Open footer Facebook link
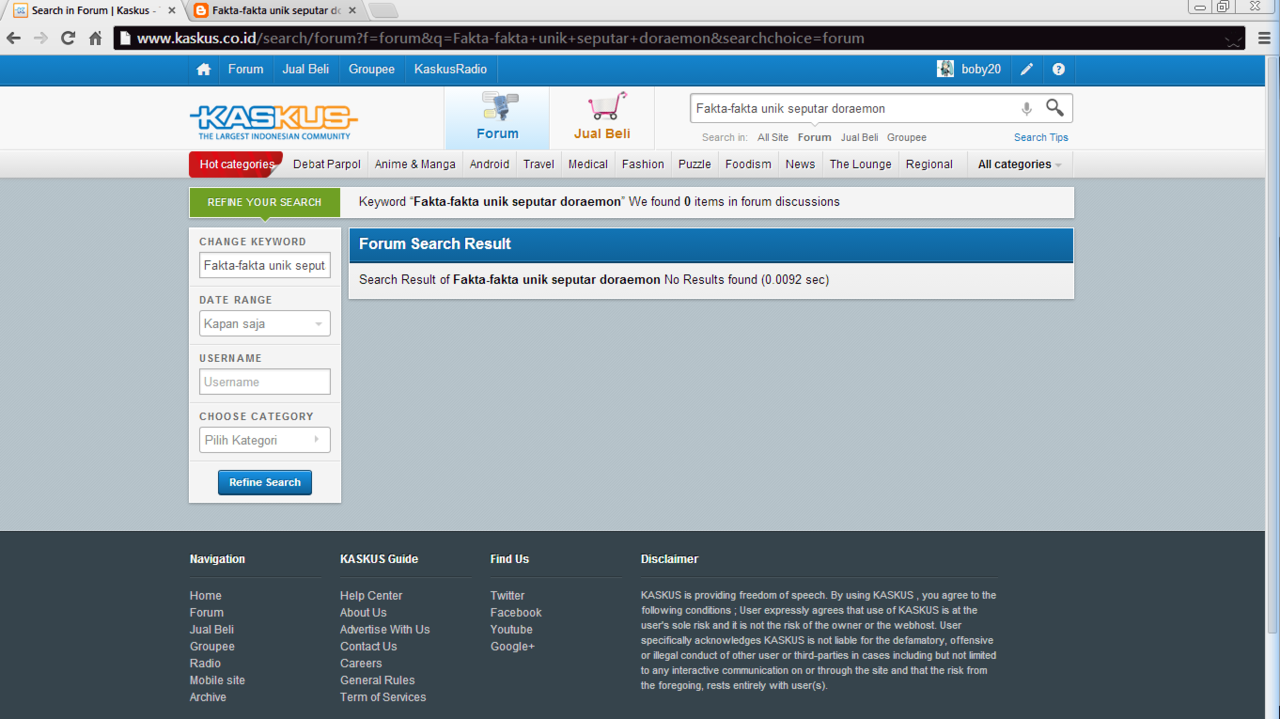 (x=516, y=612)
